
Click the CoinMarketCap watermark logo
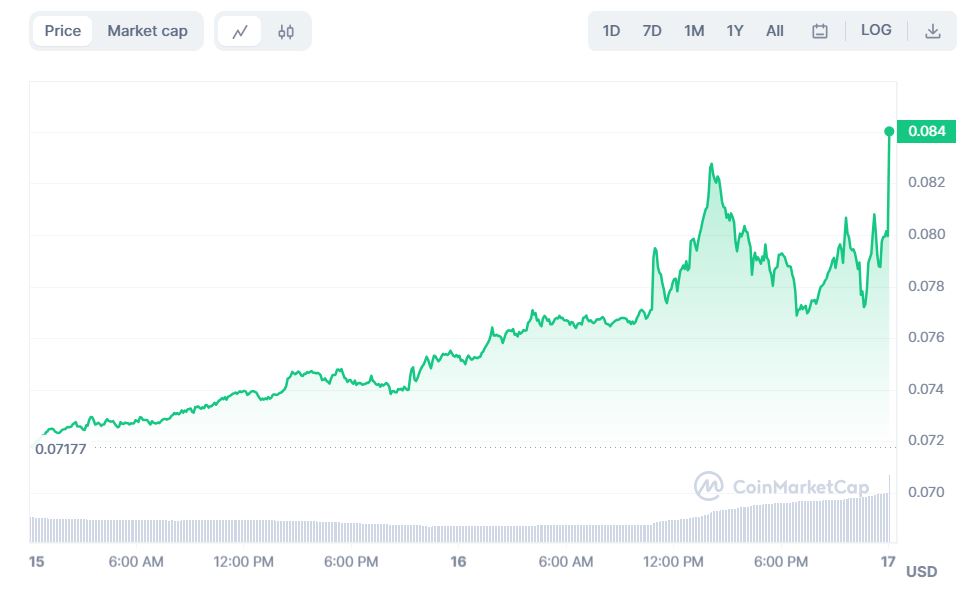(x=782, y=487)
